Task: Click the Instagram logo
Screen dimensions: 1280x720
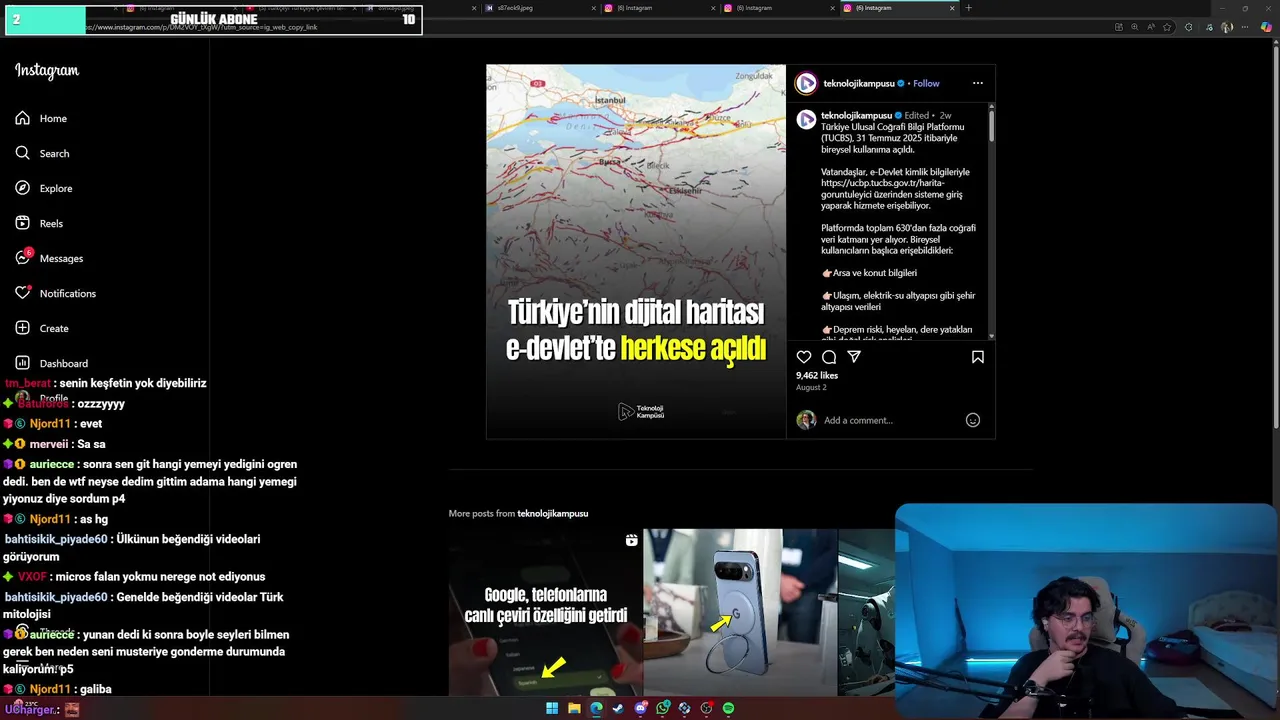Action: click(x=47, y=70)
